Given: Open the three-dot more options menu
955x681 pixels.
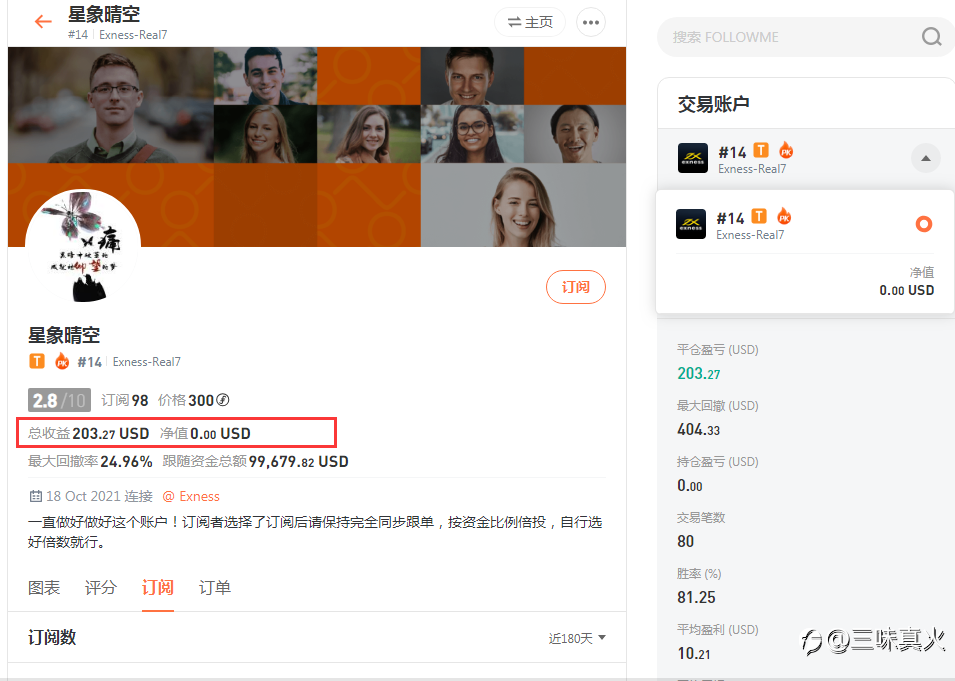Looking at the screenshot, I should point(591,23).
